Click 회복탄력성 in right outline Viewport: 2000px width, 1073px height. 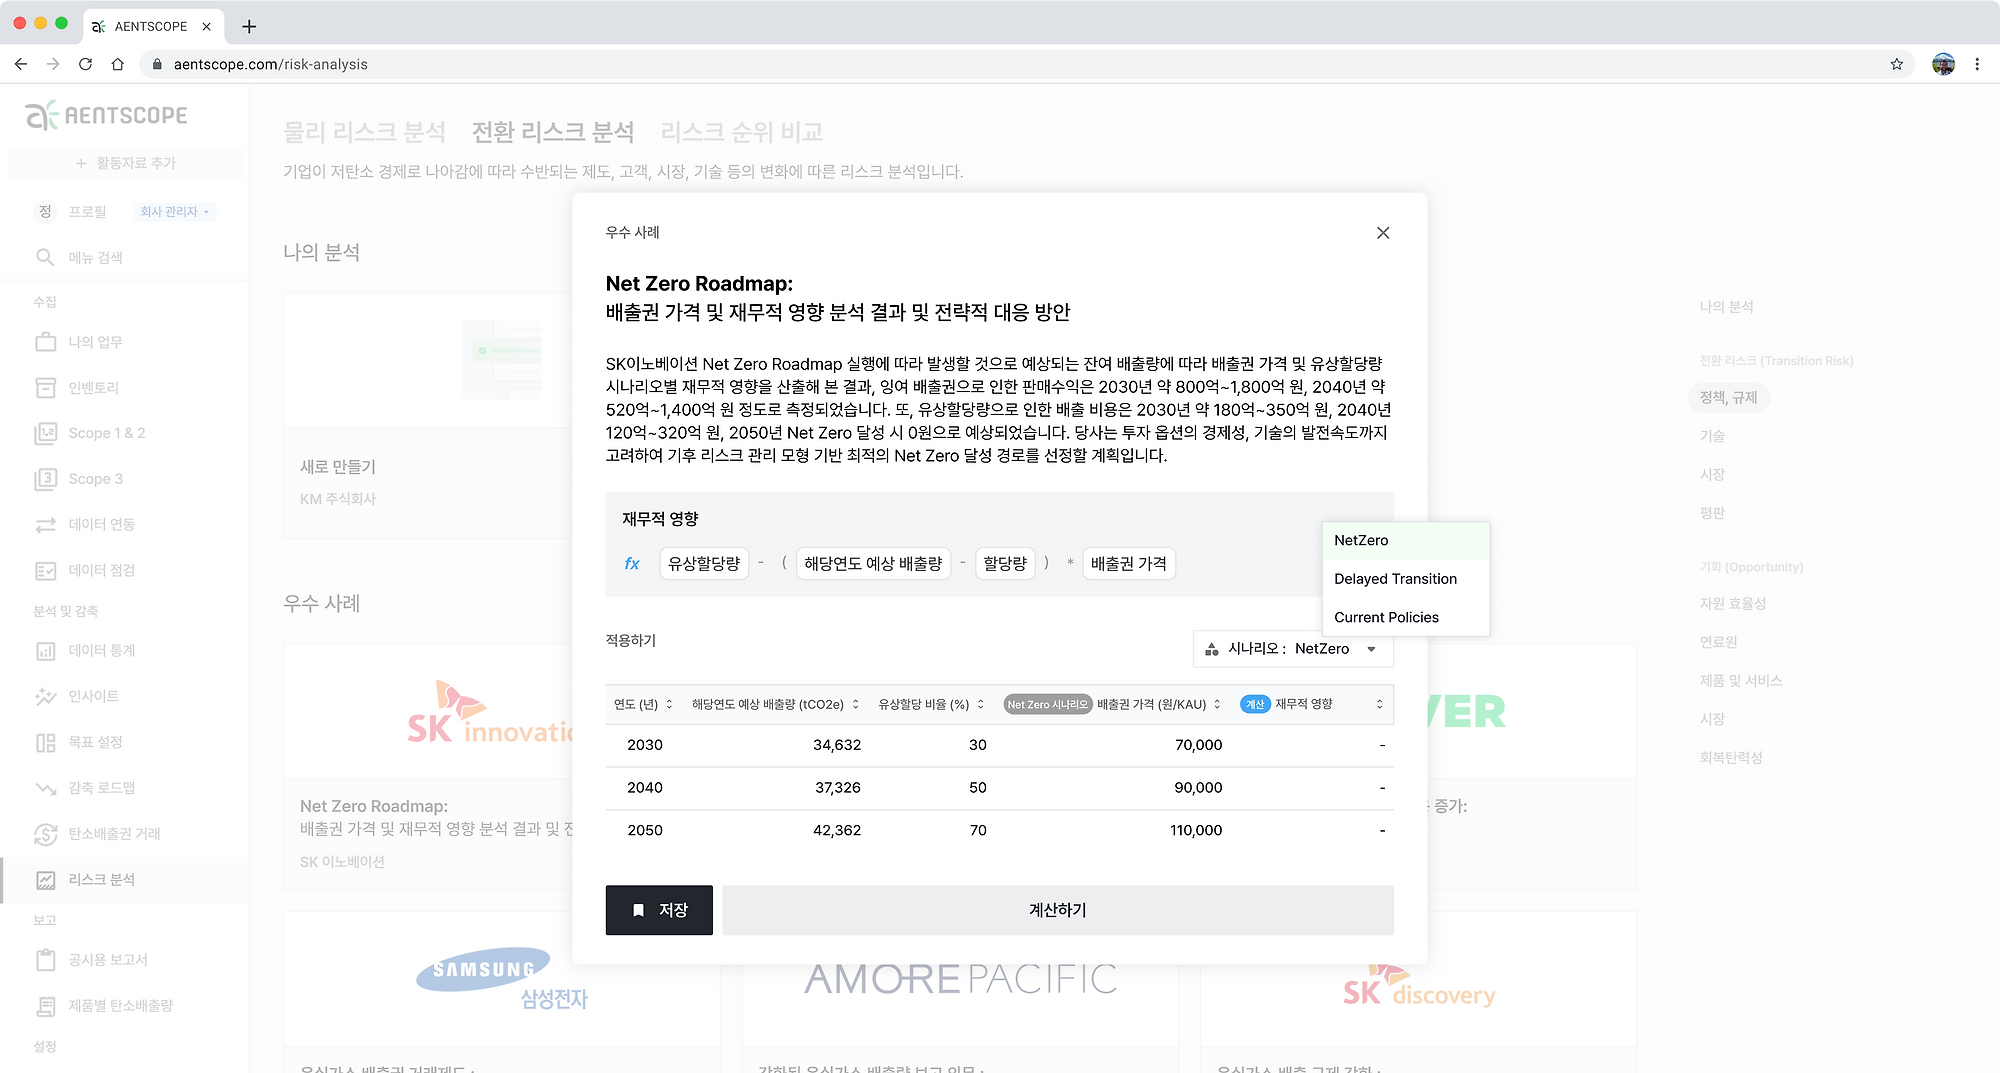click(1731, 758)
